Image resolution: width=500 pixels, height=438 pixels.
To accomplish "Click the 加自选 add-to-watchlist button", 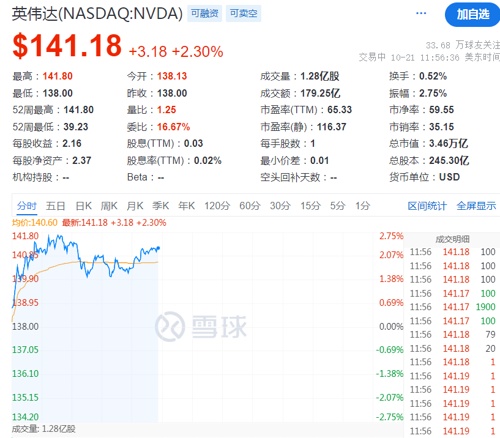I will 473,14.
